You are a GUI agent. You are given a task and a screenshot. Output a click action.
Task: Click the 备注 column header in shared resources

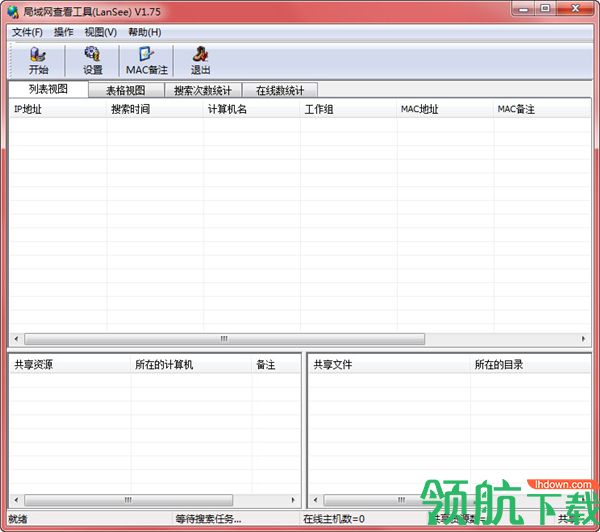tap(276, 364)
